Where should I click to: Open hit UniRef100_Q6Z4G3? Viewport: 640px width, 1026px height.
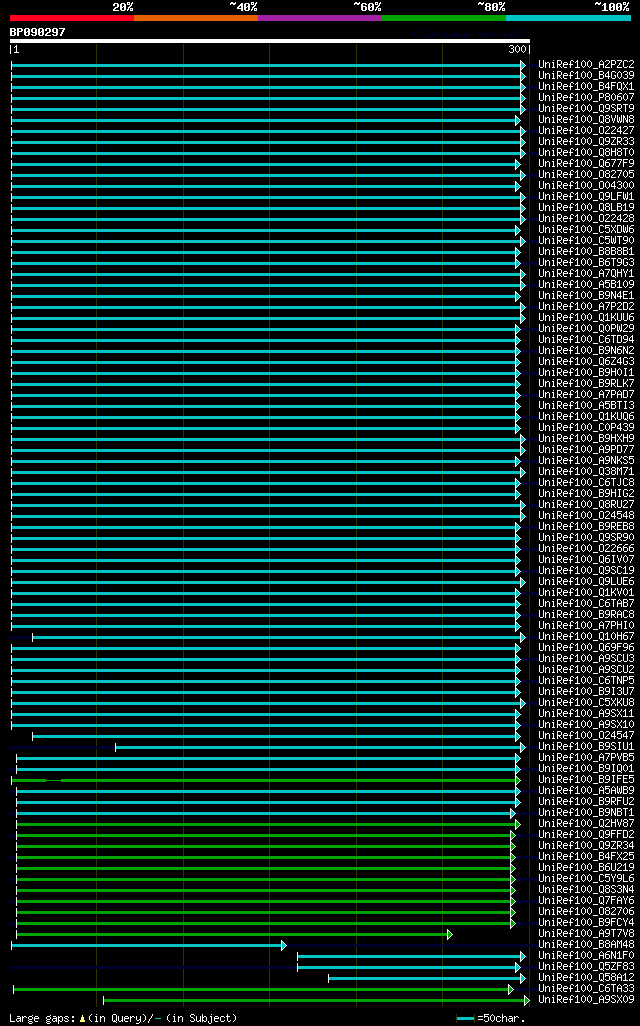[x=586, y=362]
